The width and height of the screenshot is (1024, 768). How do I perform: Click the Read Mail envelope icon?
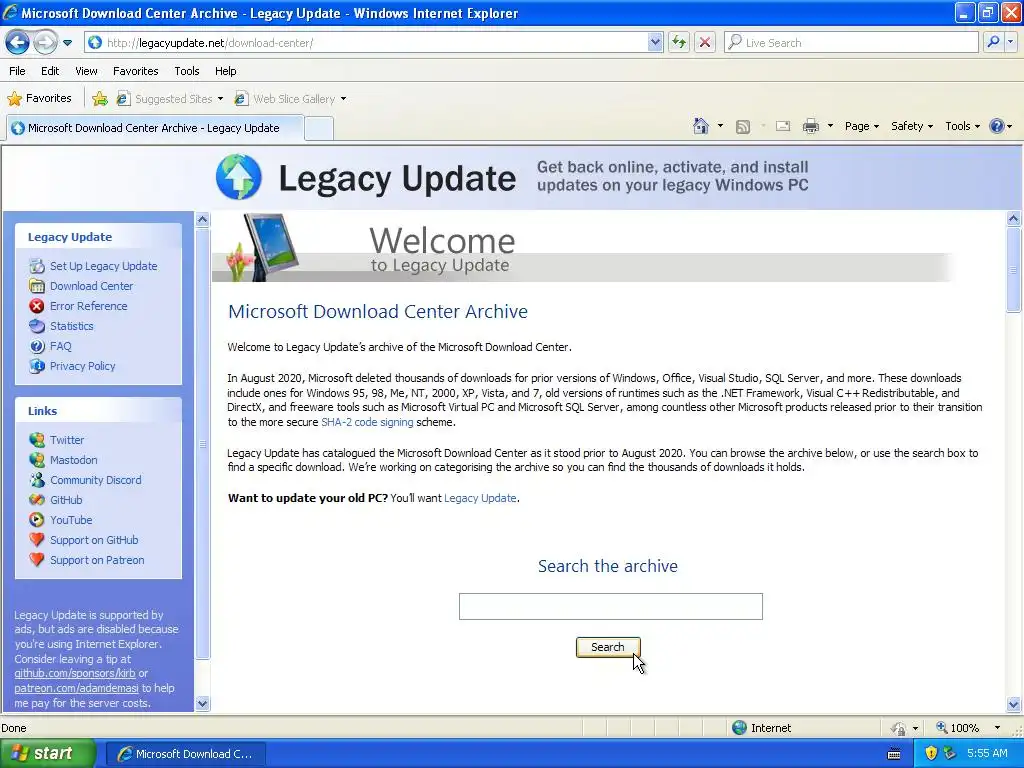(783, 126)
